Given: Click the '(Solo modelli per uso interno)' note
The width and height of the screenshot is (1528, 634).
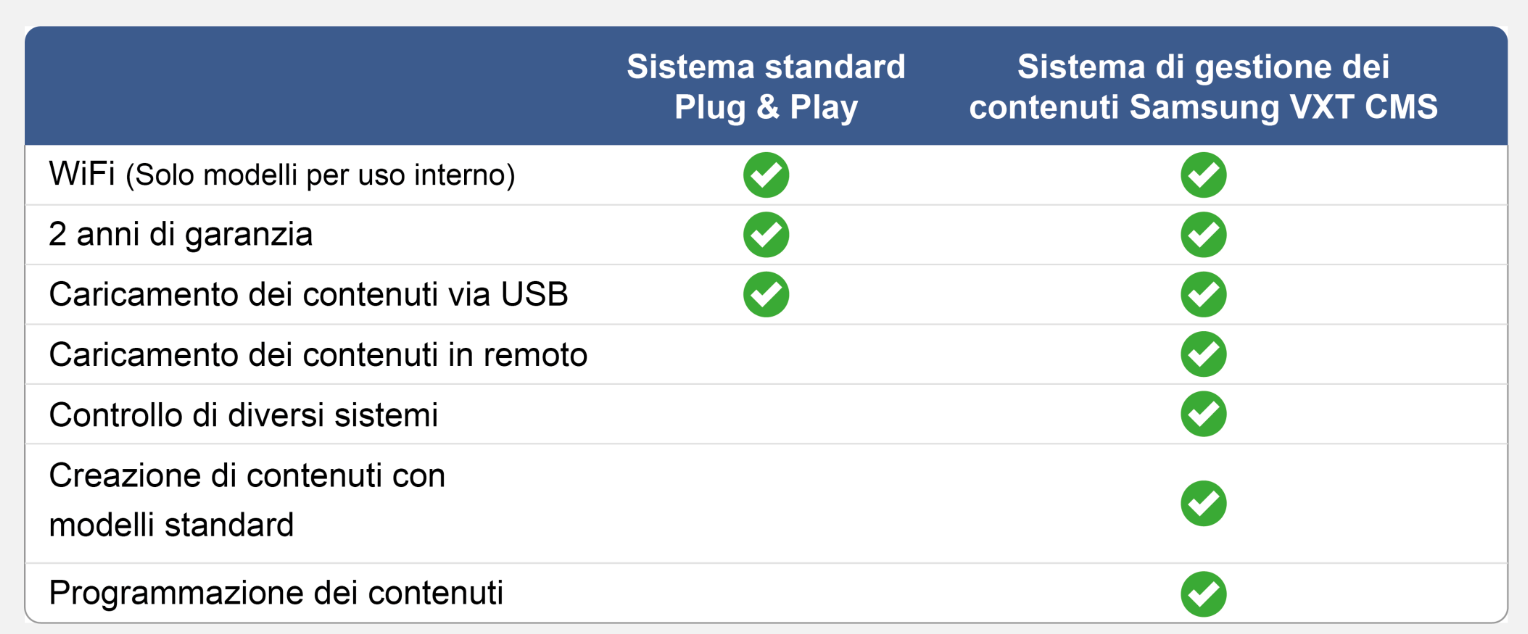Looking at the screenshot, I should (x=320, y=177).
